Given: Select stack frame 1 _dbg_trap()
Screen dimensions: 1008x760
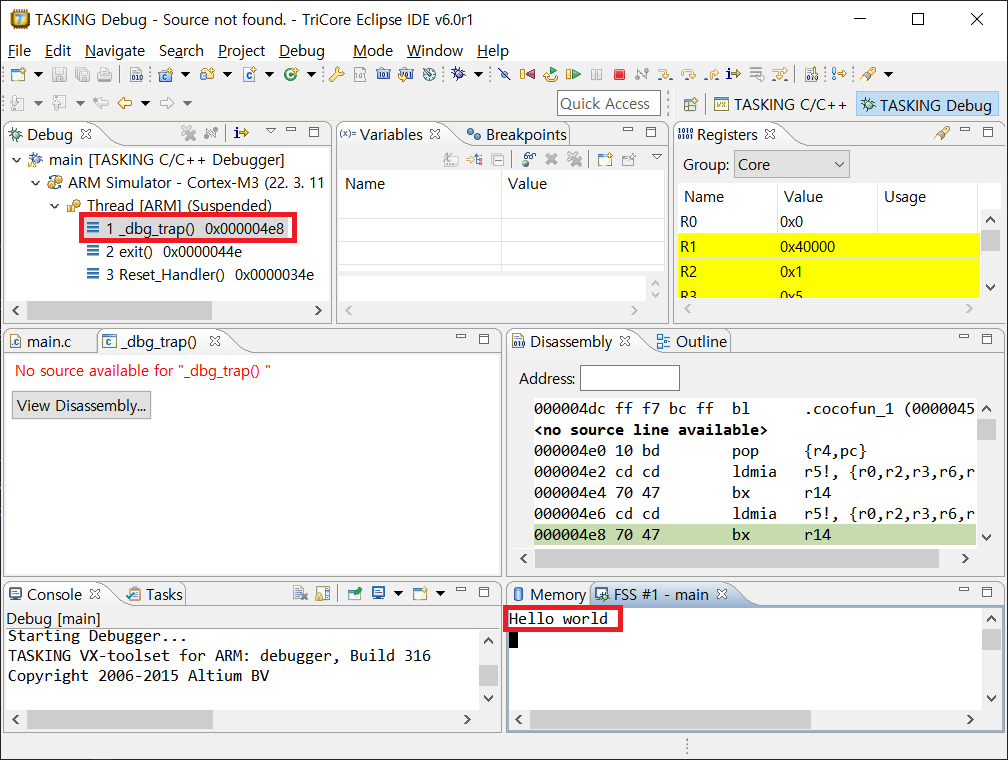Looking at the screenshot, I should click(x=186, y=228).
